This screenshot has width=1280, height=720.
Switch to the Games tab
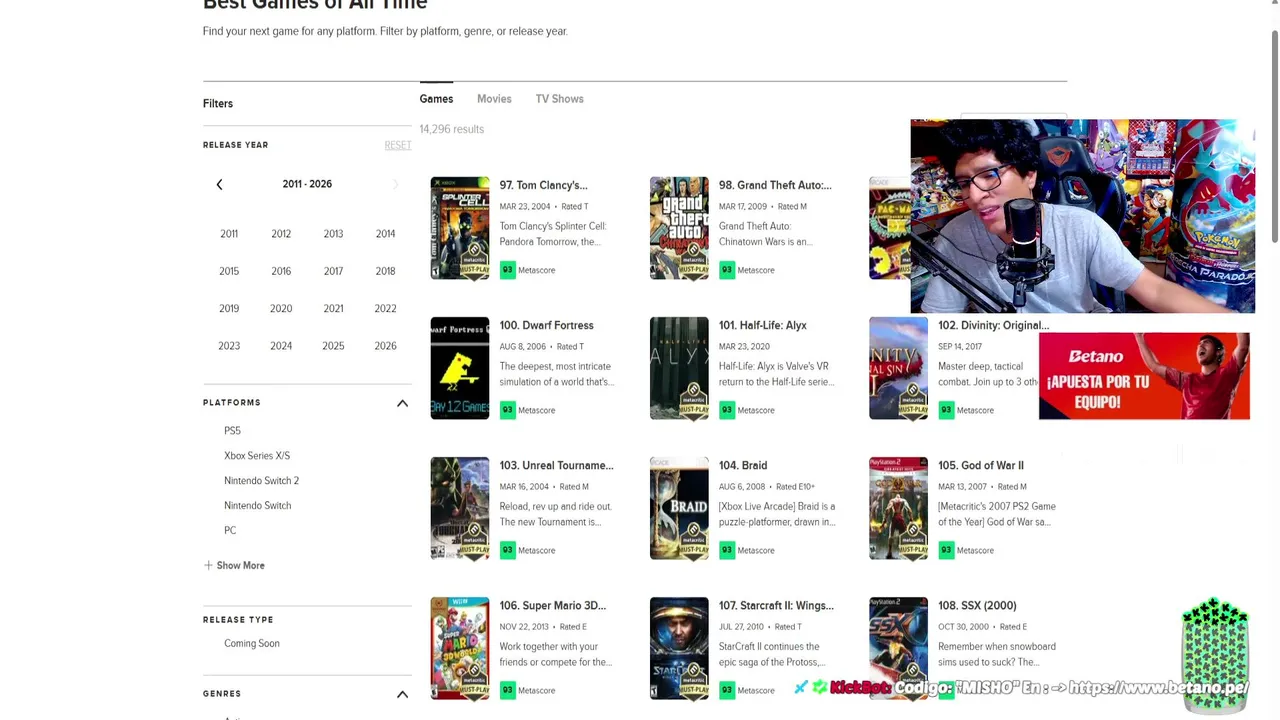[x=436, y=99]
